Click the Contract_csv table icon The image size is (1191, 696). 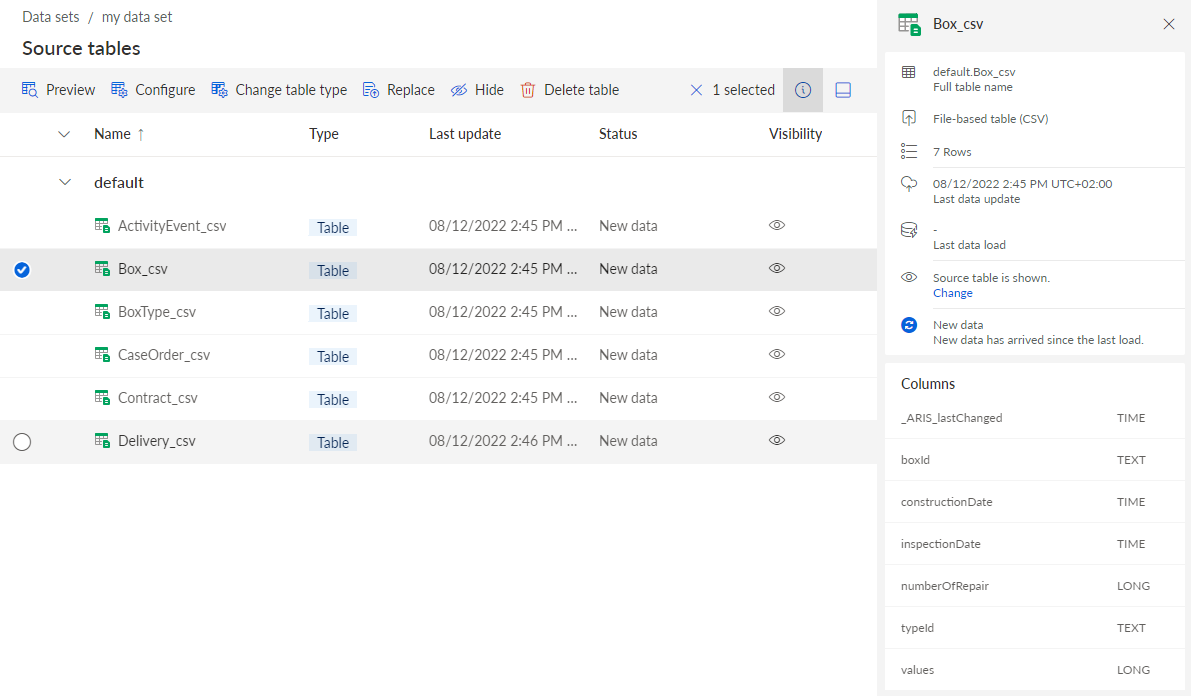pos(102,397)
